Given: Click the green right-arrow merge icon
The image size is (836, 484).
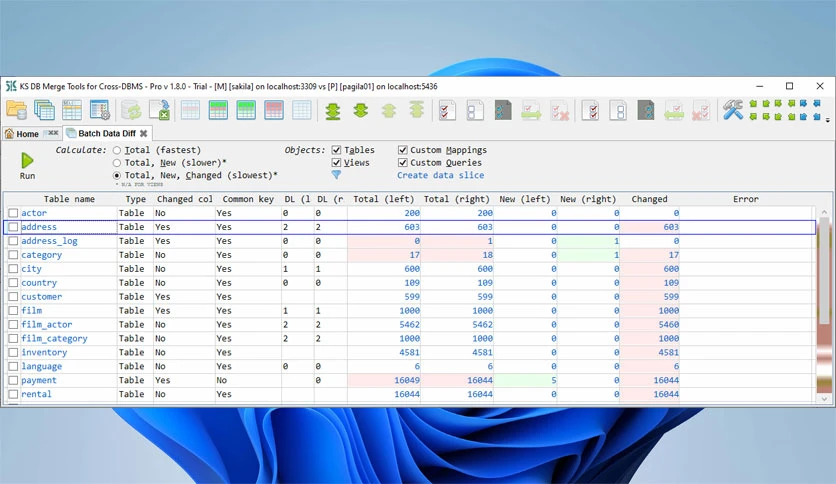Looking at the screenshot, I should click(531, 111).
